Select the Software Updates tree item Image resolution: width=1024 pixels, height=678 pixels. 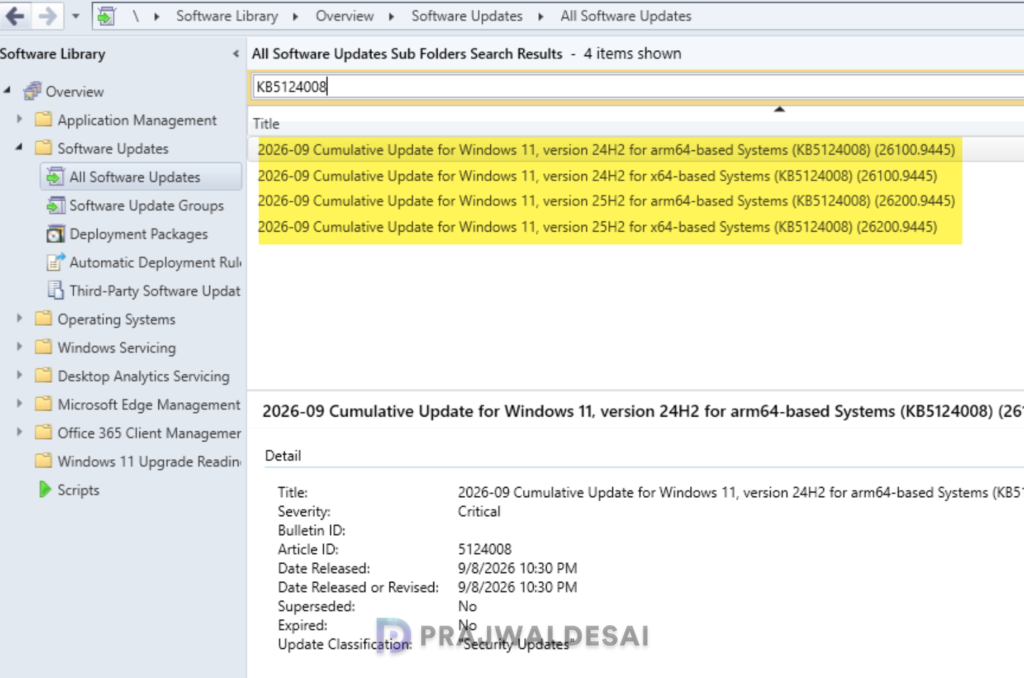[113, 148]
